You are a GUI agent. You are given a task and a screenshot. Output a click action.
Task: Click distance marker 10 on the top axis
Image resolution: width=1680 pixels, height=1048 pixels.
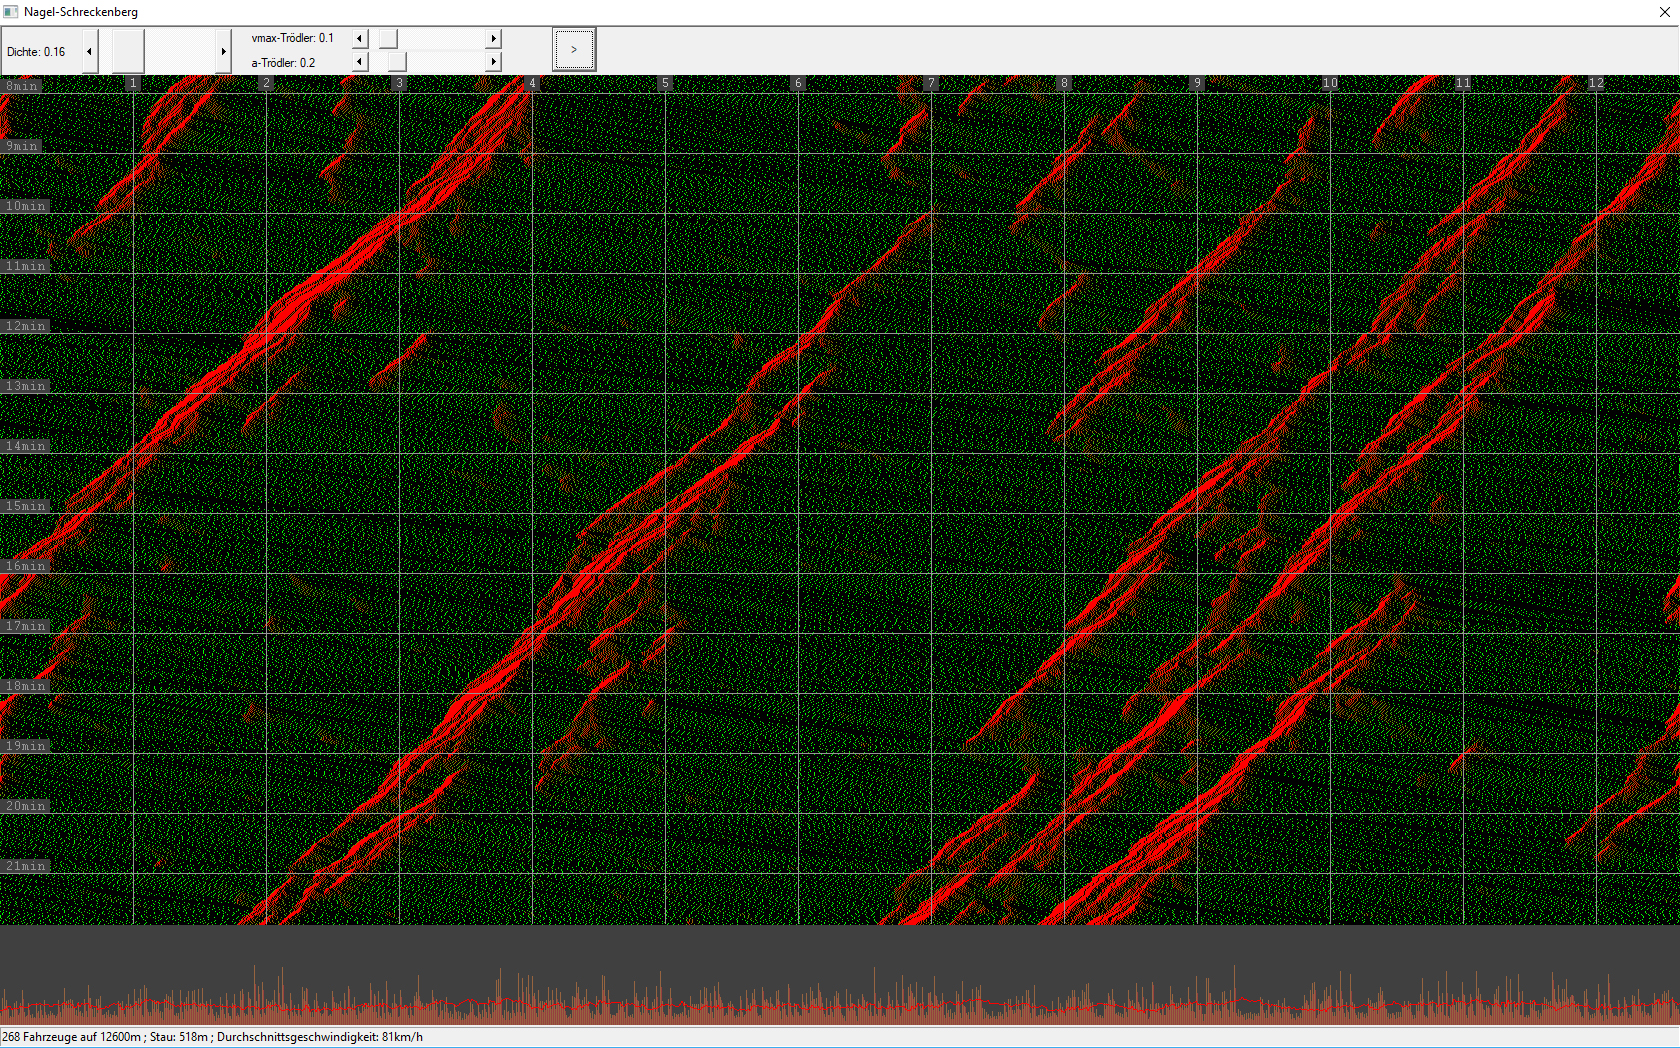click(x=1329, y=83)
